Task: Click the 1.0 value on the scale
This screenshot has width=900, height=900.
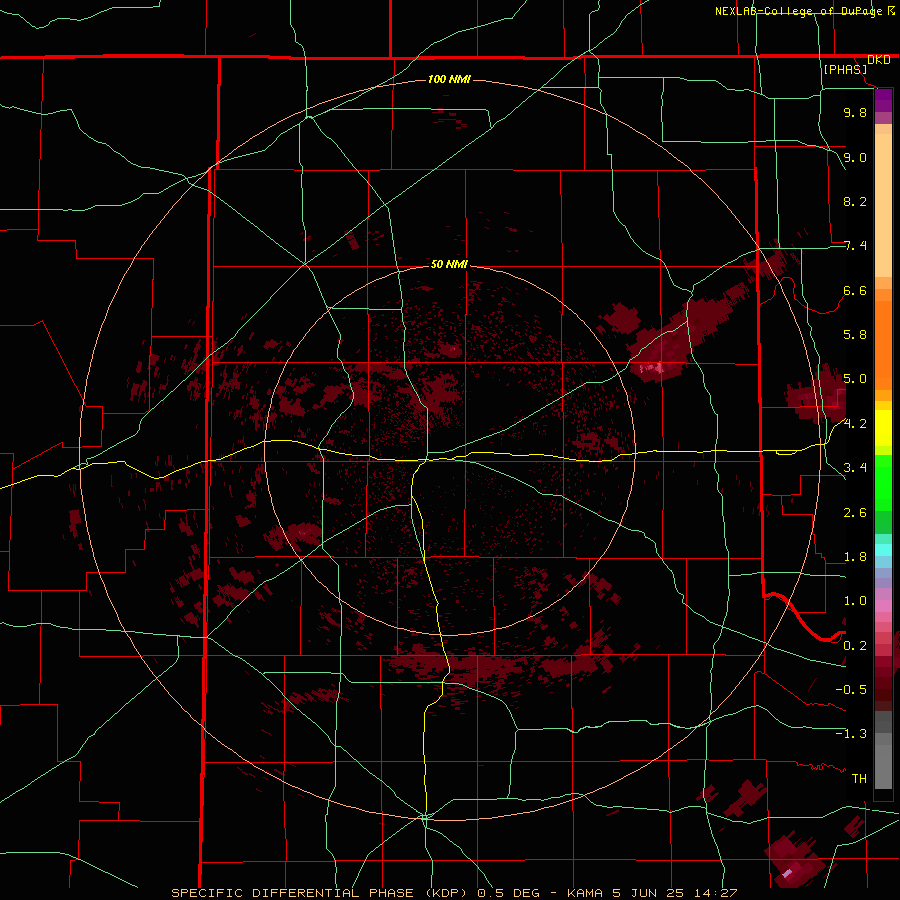Action: tap(855, 601)
